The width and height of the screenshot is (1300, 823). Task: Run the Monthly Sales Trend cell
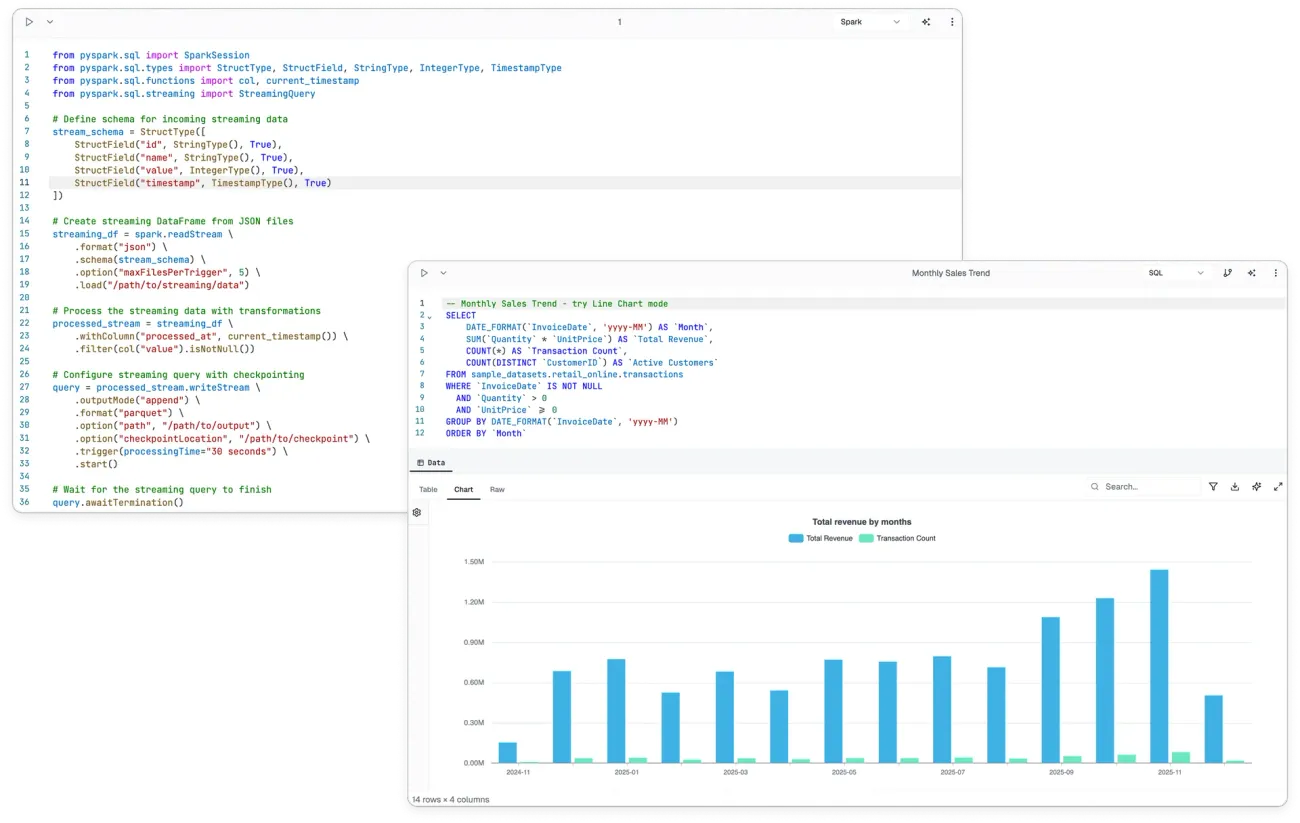coord(424,273)
